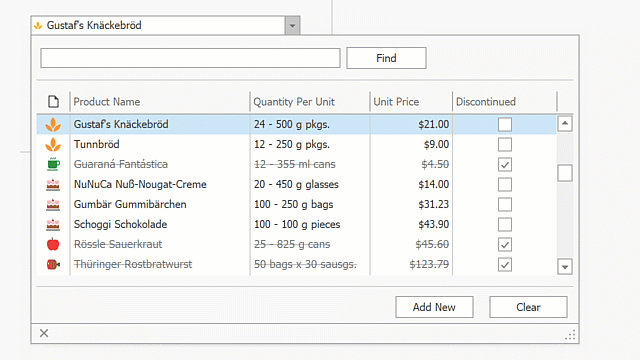Sort by Product Name column header
640x360 pixels.
[x=160, y=102]
